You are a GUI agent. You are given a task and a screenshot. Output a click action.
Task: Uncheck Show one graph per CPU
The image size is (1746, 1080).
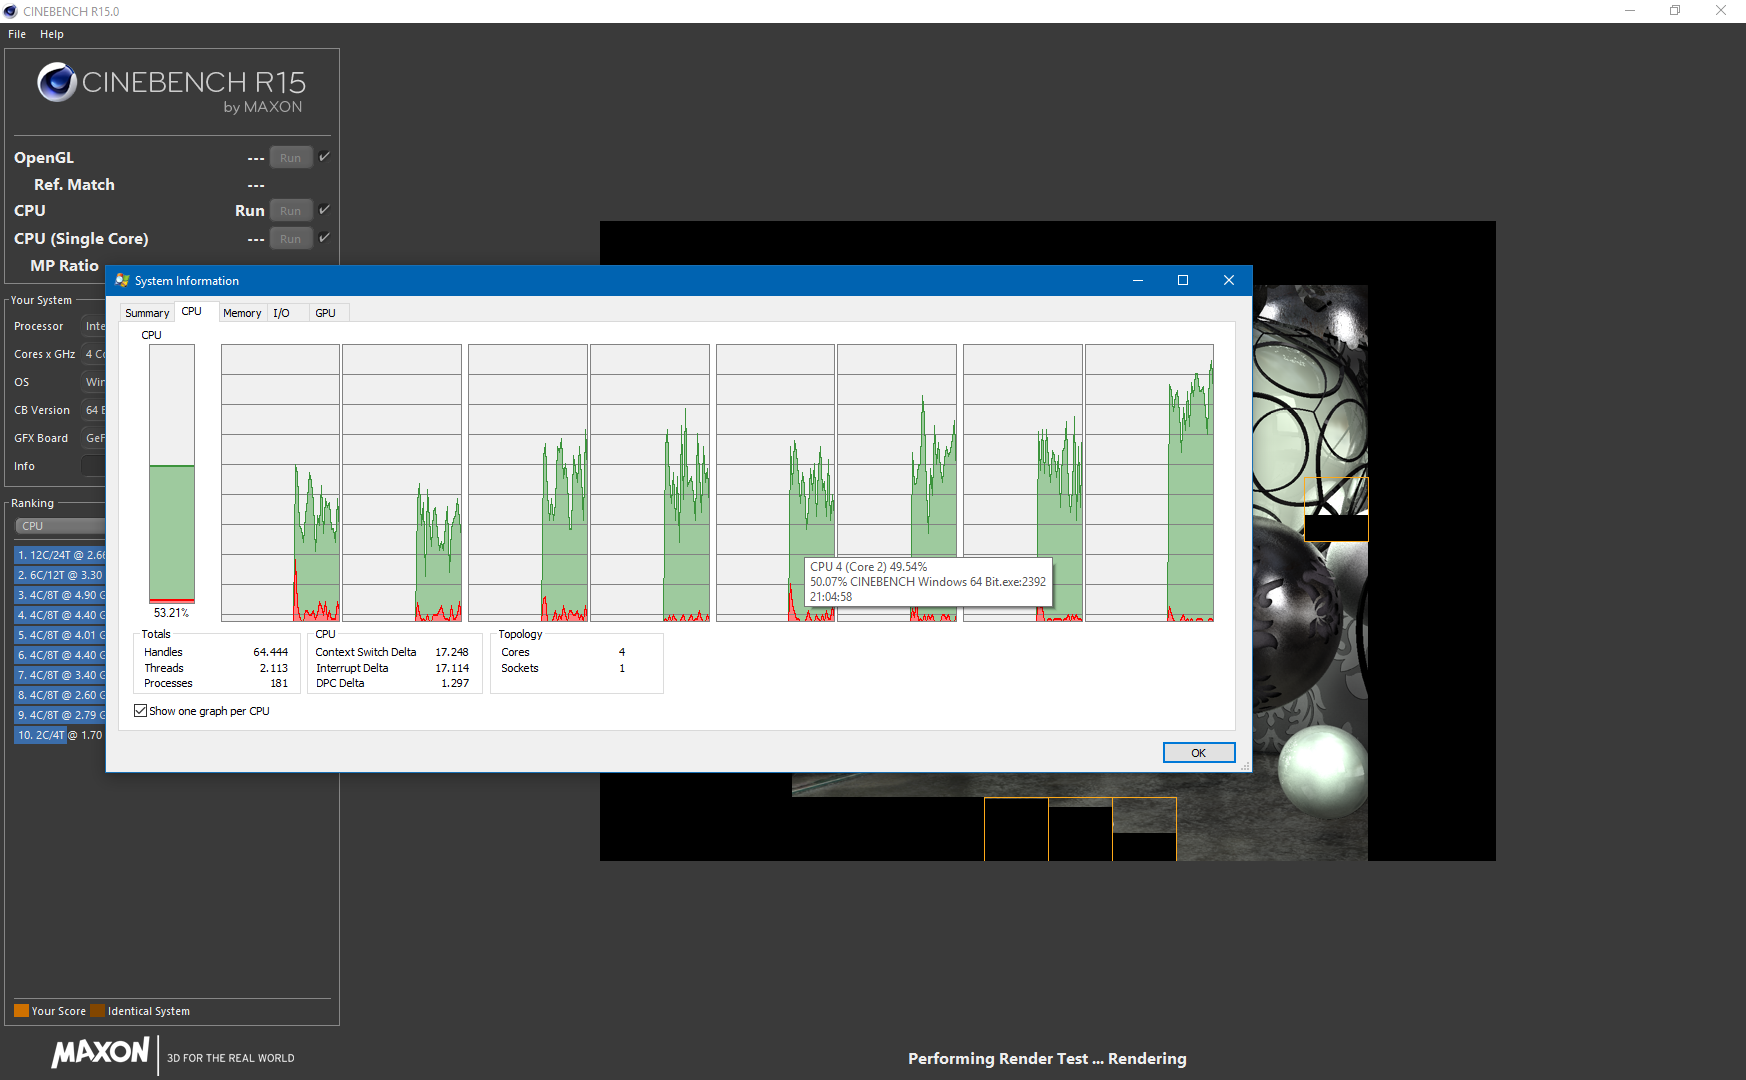click(141, 711)
